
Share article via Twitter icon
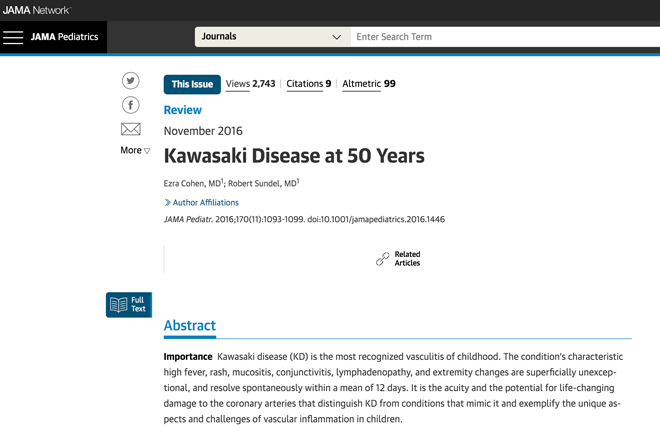(x=130, y=80)
